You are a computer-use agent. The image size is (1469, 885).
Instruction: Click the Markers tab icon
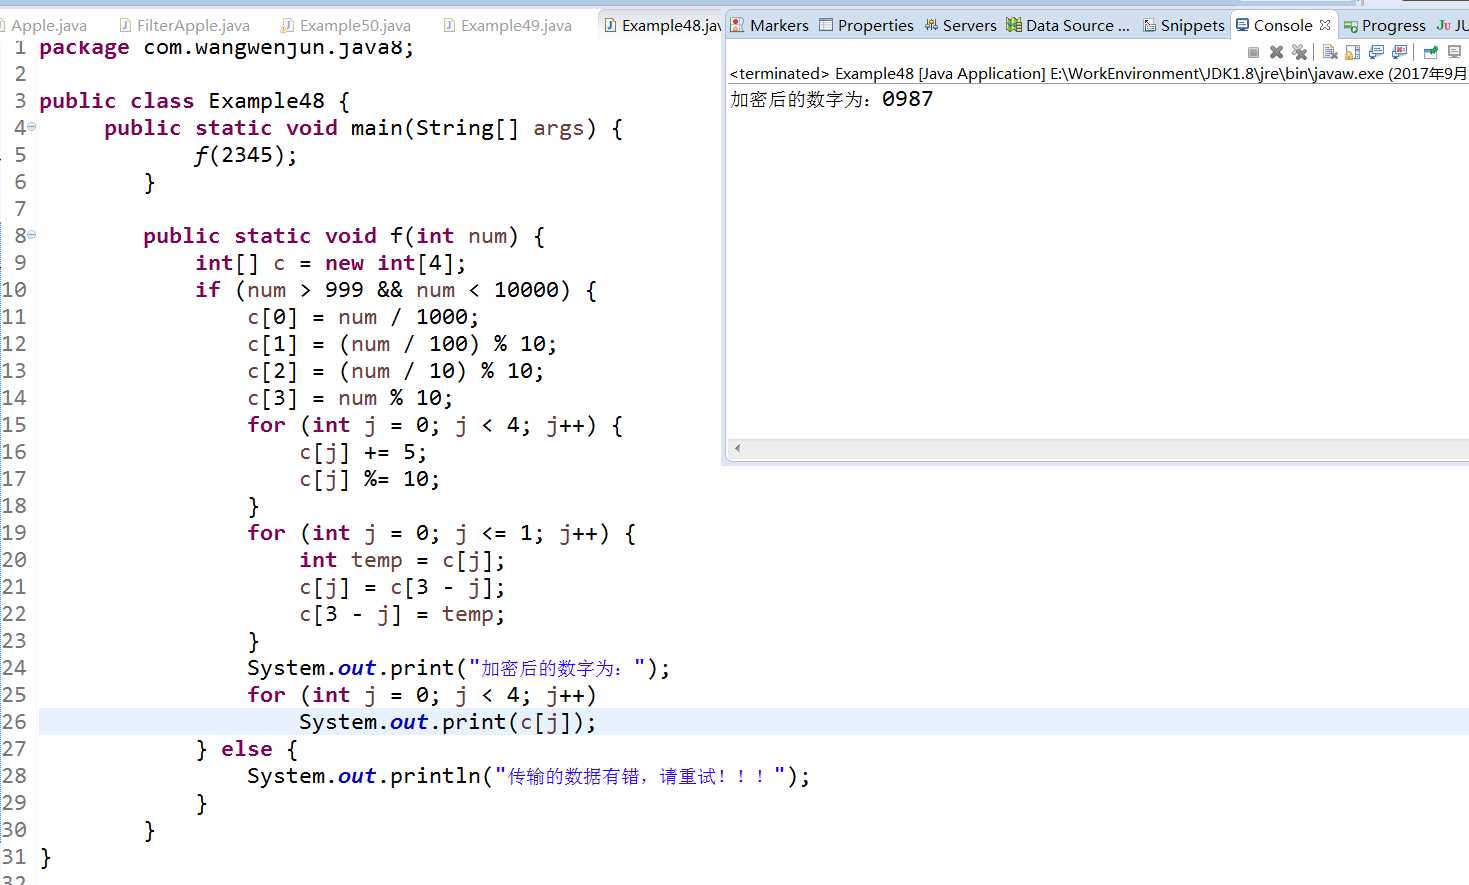pos(737,25)
